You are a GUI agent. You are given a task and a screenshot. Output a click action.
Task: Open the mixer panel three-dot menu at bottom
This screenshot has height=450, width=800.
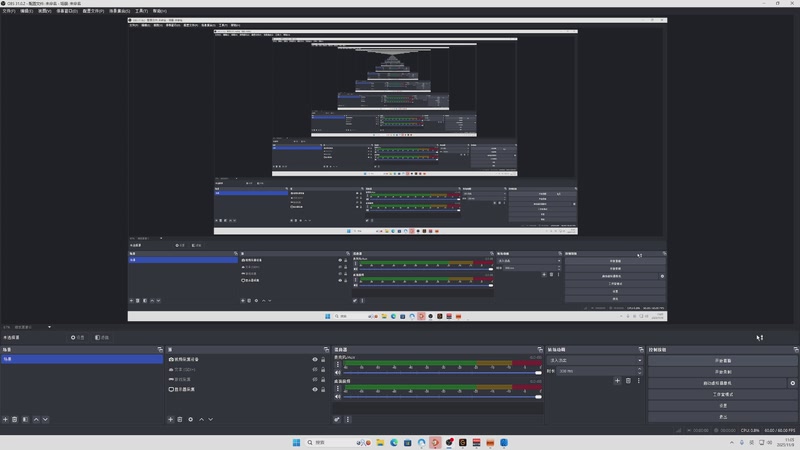[347, 419]
